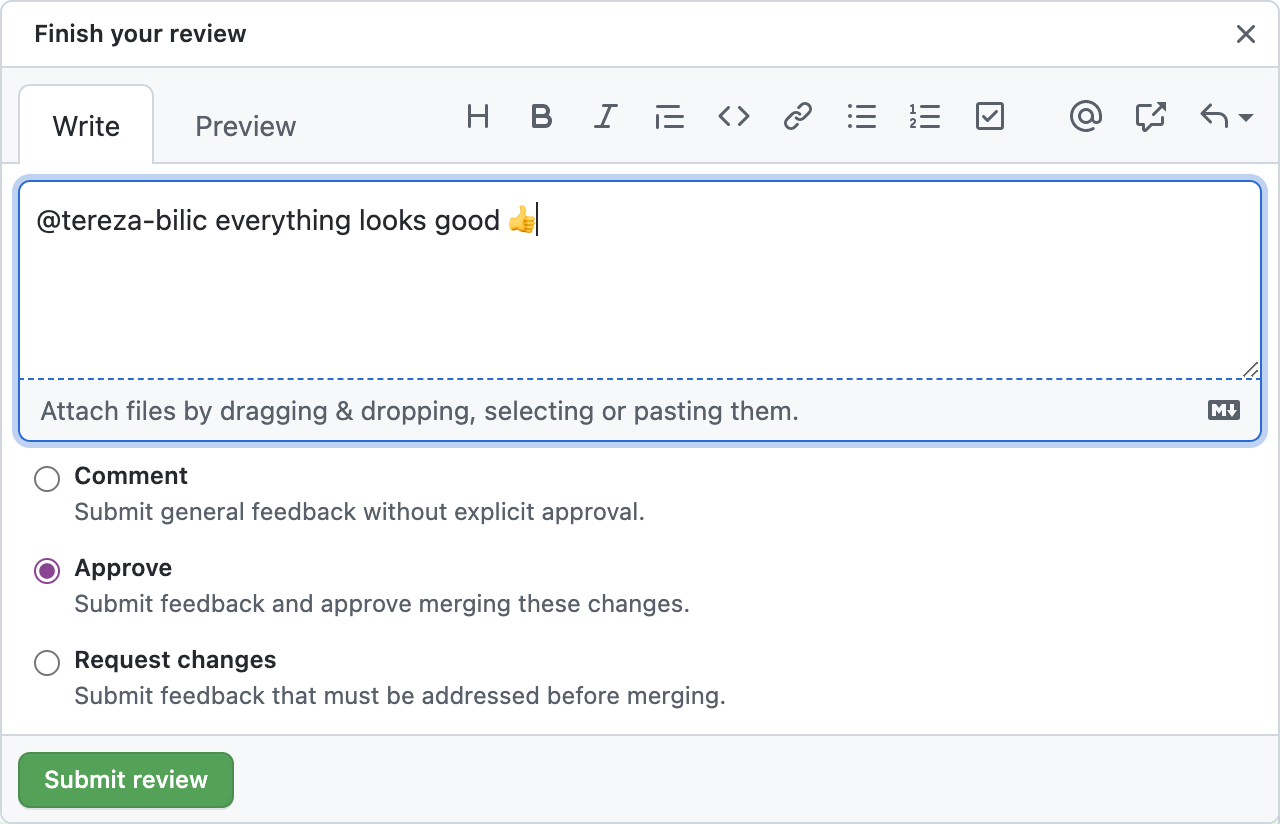Select the Comment radio option
This screenshot has height=824, width=1280.
click(47, 479)
